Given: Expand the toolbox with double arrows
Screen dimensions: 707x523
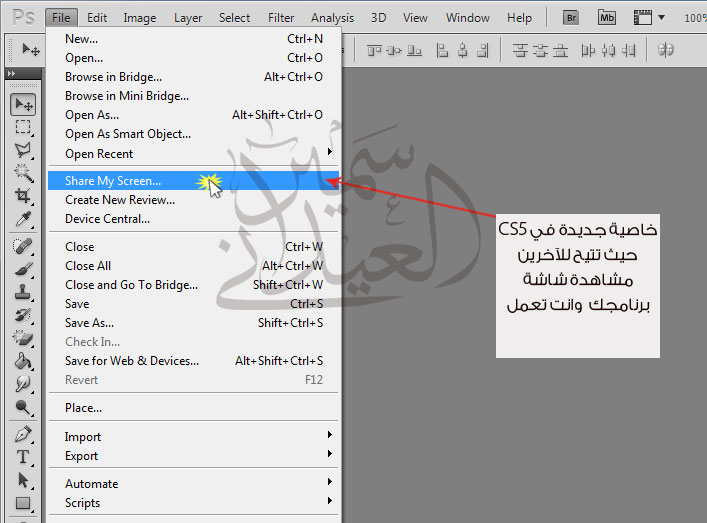Looking at the screenshot, I should (x=11, y=73).
